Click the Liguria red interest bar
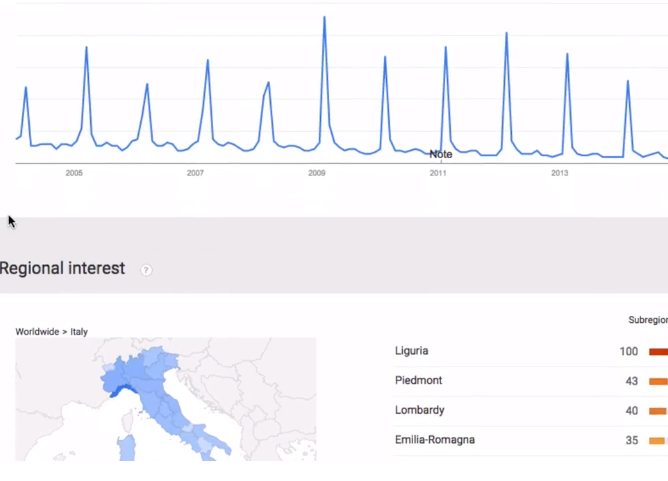668x481 pixels. click(x=658, y=351)
